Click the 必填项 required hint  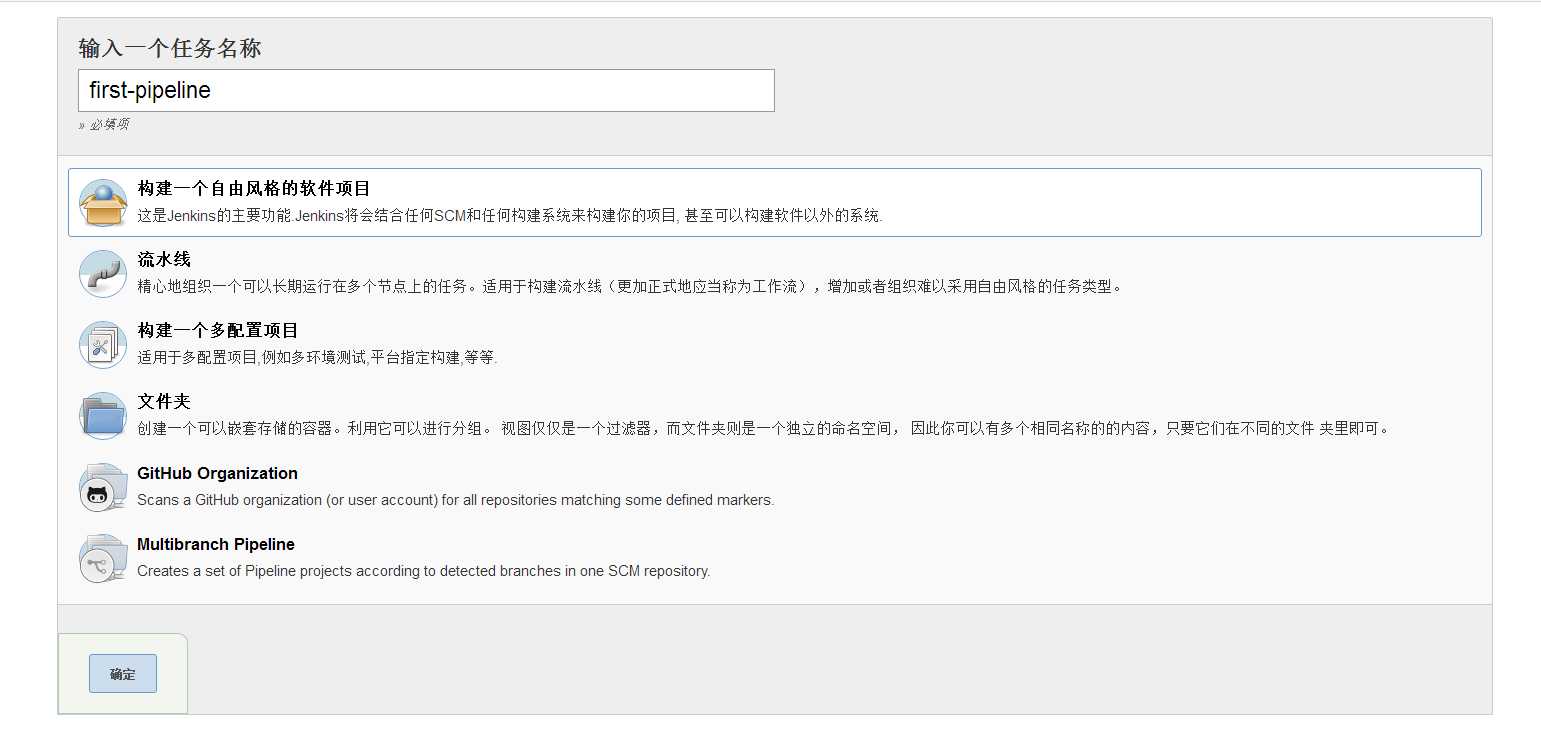pyautogui.click(x=103, y=125)
